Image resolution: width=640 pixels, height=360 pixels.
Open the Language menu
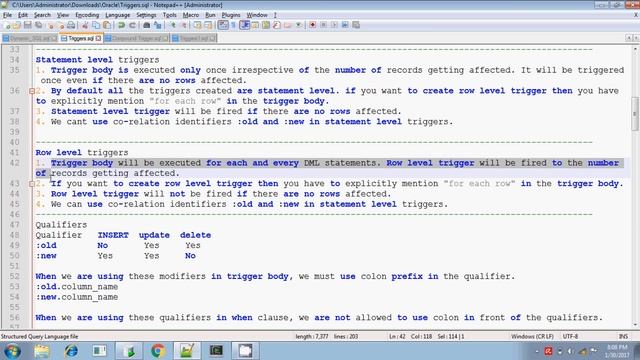[x=118, y=15]
